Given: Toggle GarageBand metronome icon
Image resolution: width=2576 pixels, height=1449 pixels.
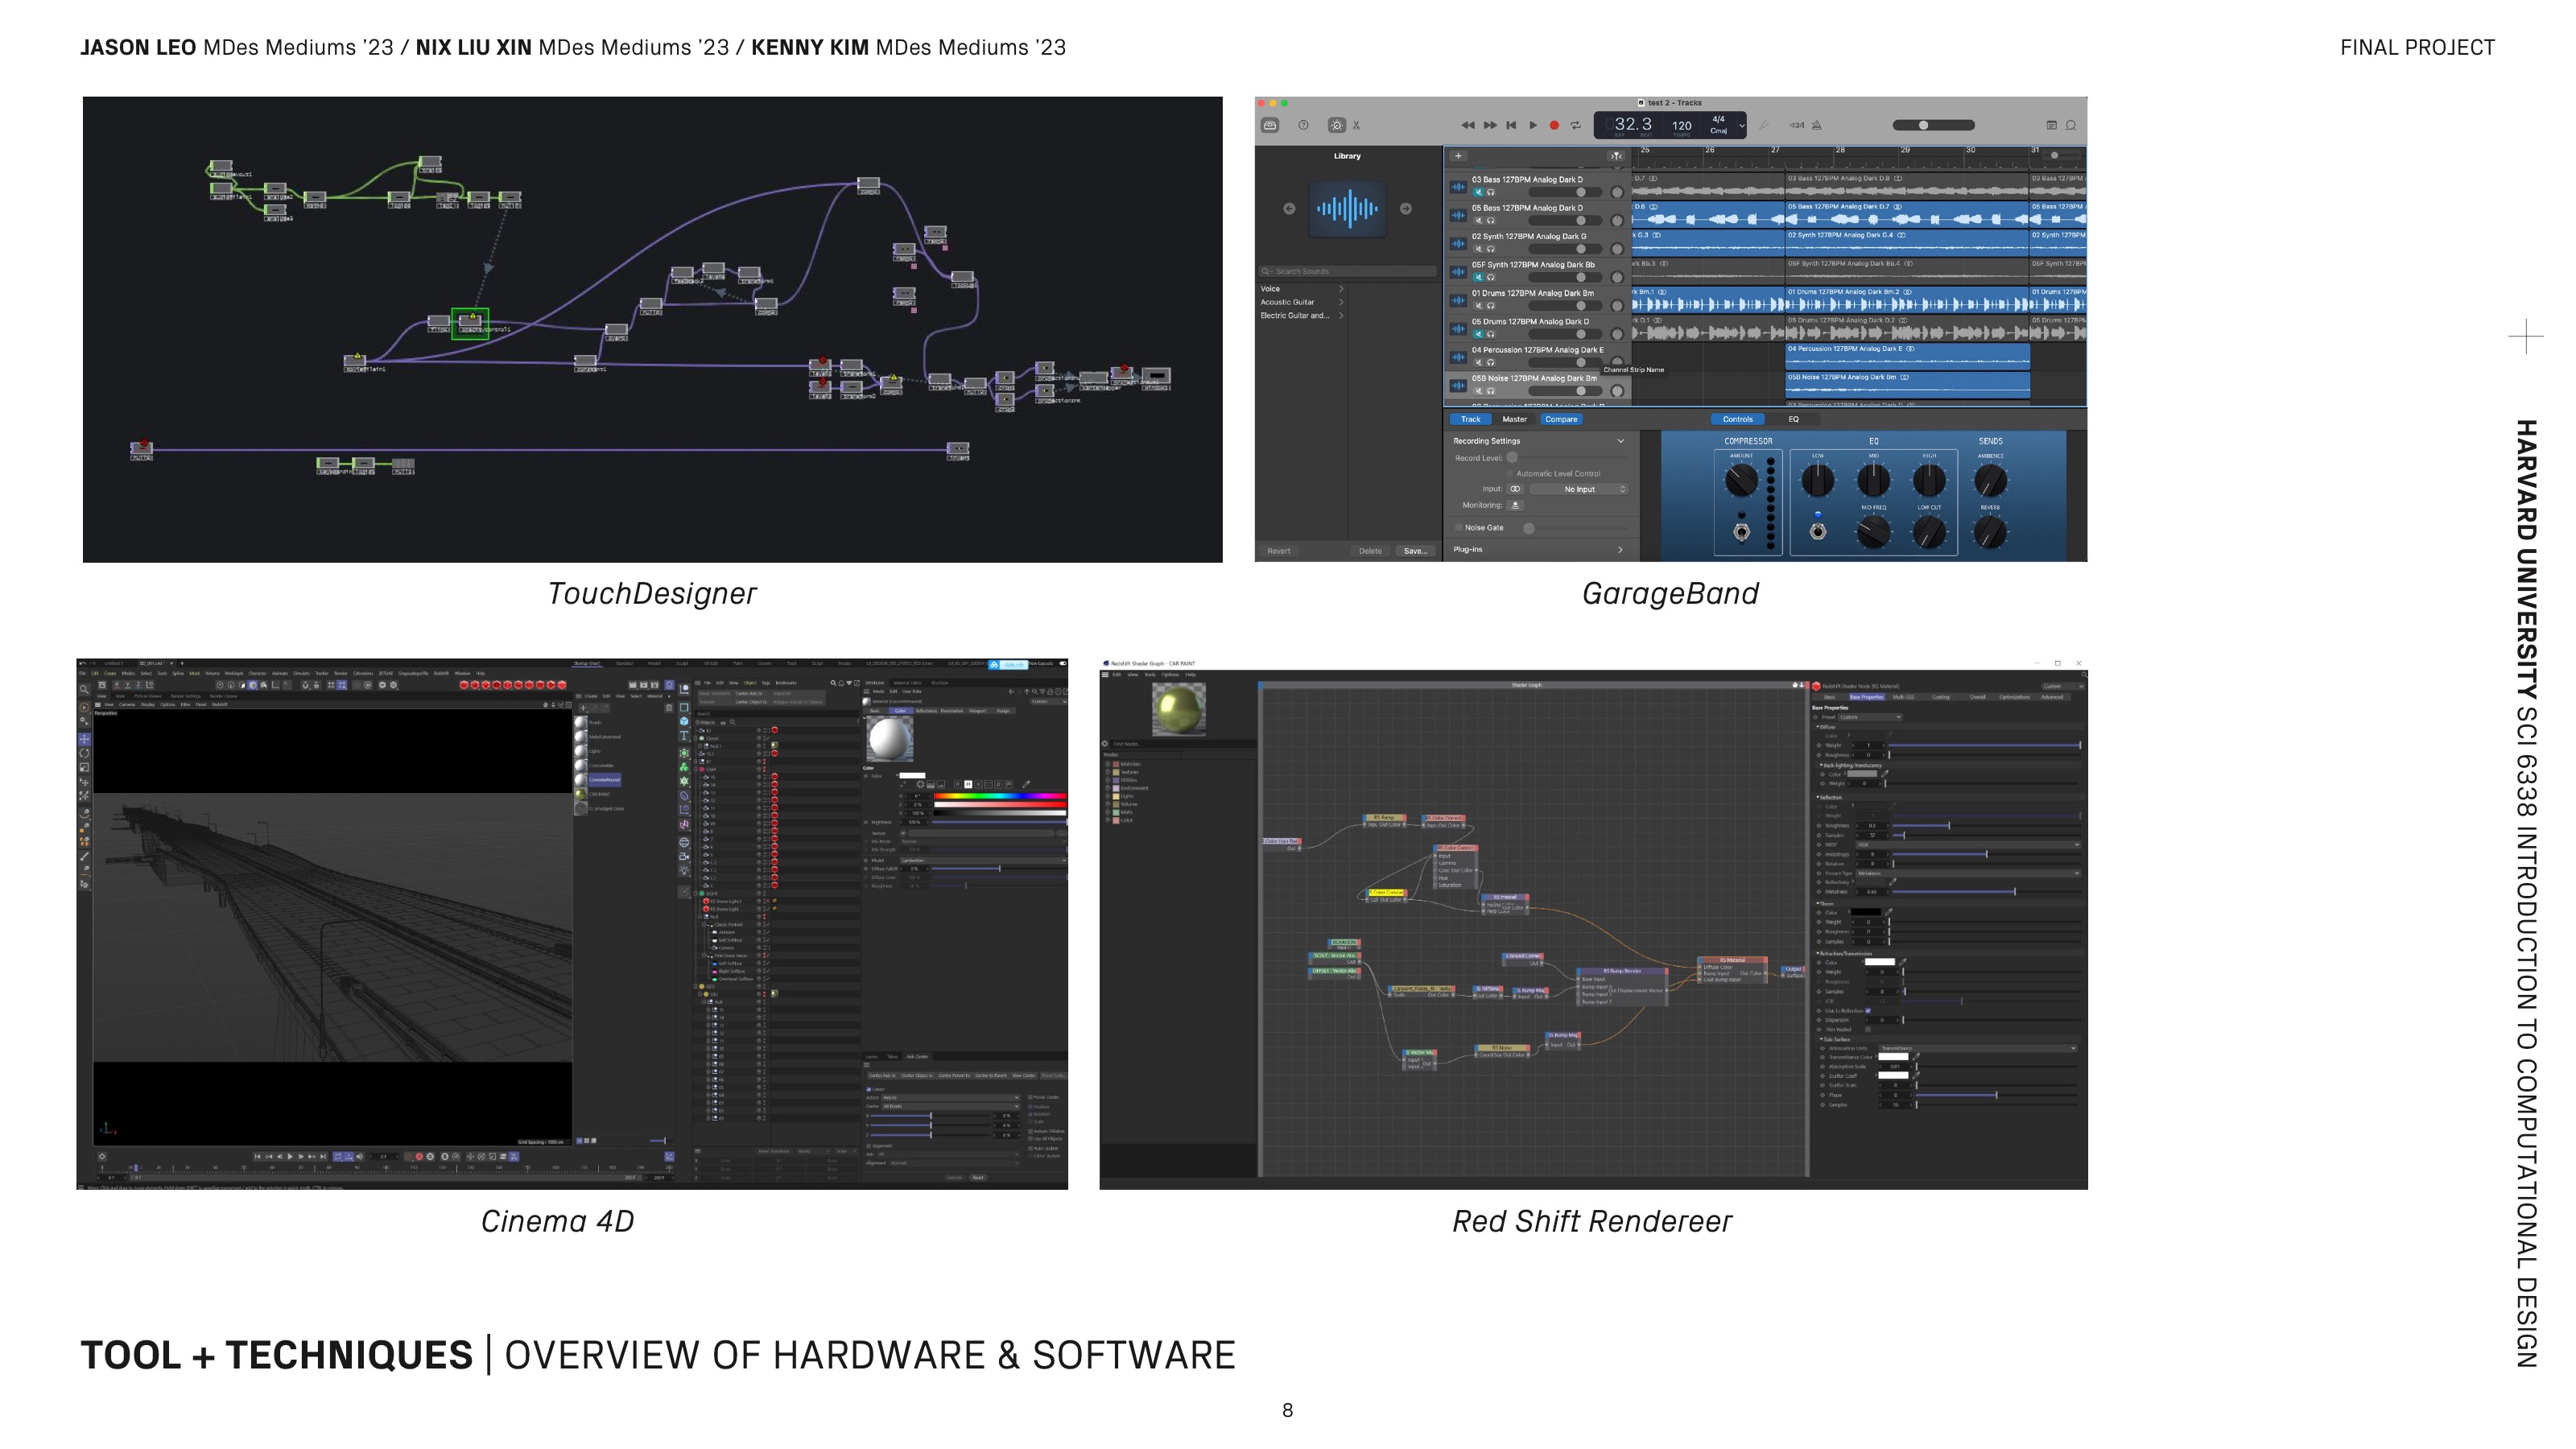Looking at the screenshot, I should [1816, 125].
